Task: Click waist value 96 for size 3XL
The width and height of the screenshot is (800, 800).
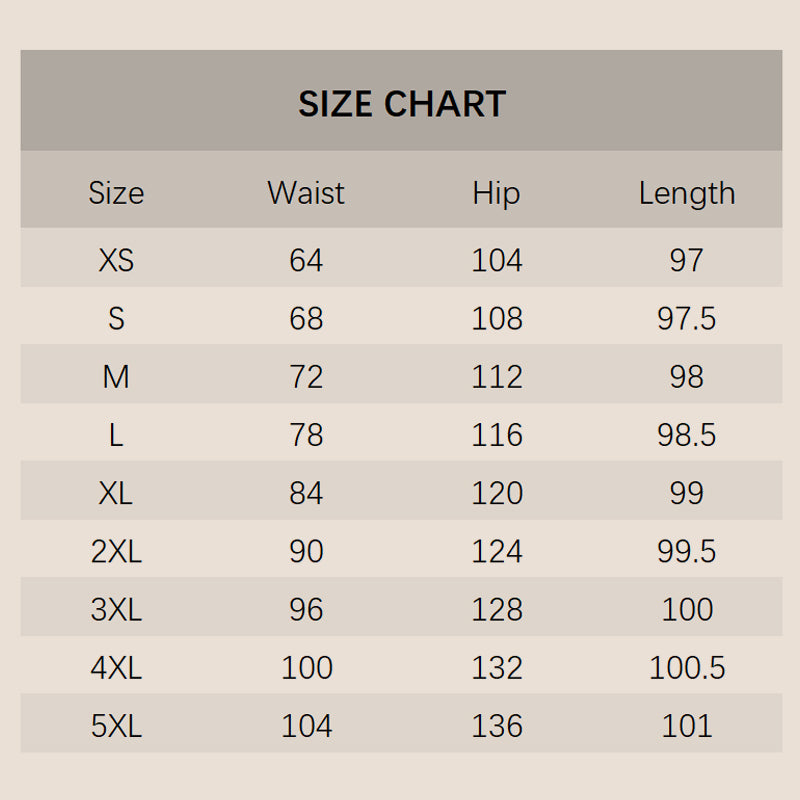Action: click(306, 609)
